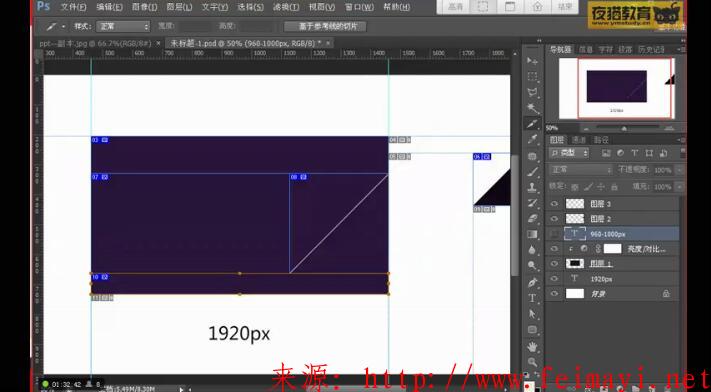Click the navigator zoom slider
Viewport: 711px width, 392px height.
[624, 128]
